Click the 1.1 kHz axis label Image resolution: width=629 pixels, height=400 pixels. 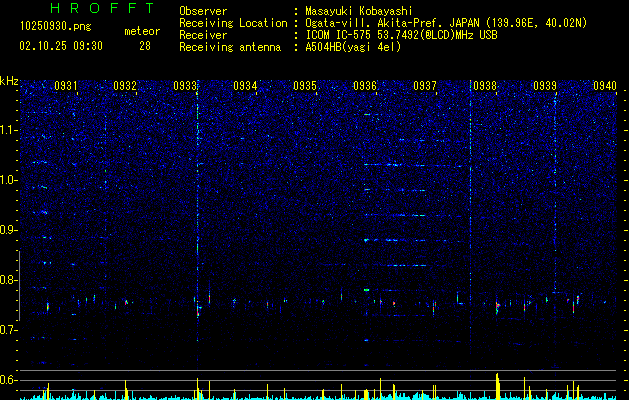click(9, 130)
